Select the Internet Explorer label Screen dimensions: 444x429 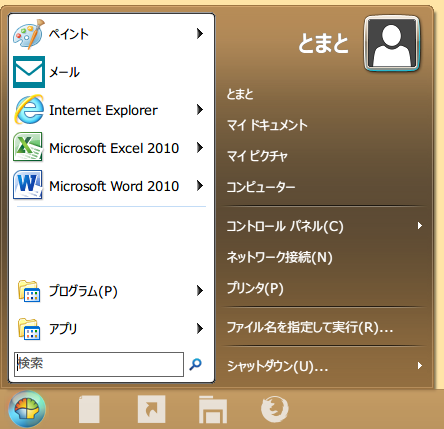(104, 110)
